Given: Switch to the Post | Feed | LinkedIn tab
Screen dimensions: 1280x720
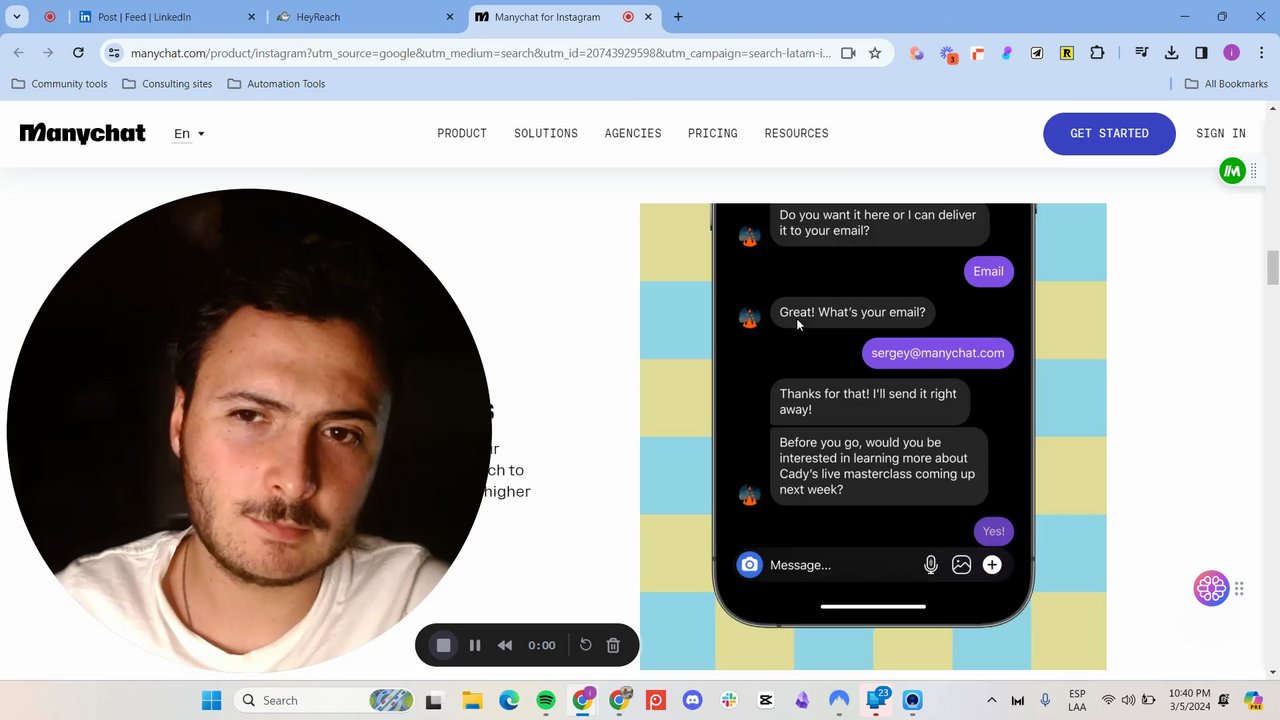Looking at the screenshot, I should point(165,17).
